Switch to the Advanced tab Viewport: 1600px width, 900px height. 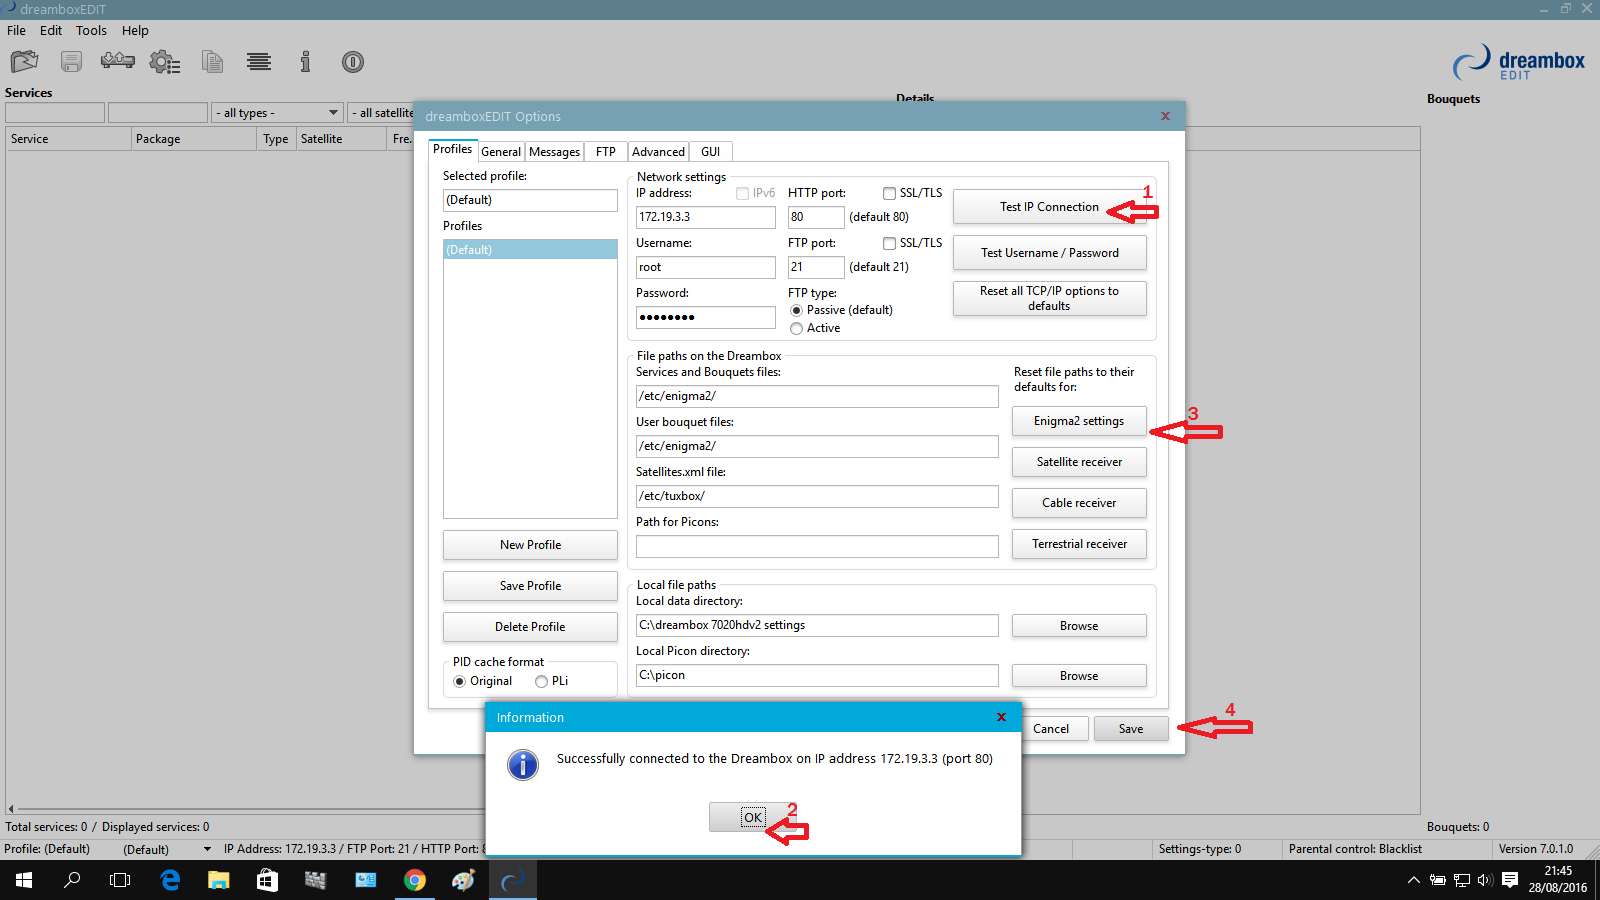658,152
